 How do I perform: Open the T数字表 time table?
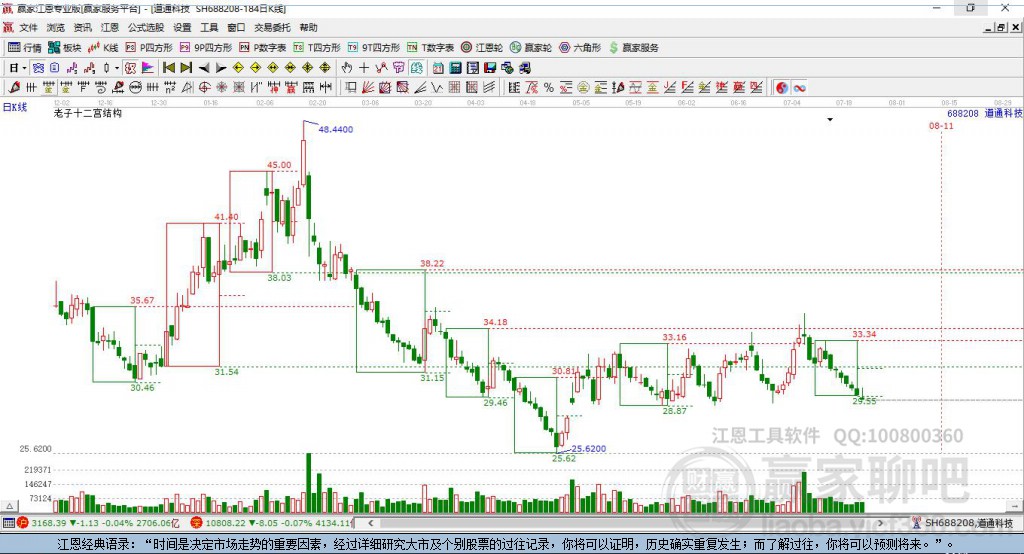[430, 48]
